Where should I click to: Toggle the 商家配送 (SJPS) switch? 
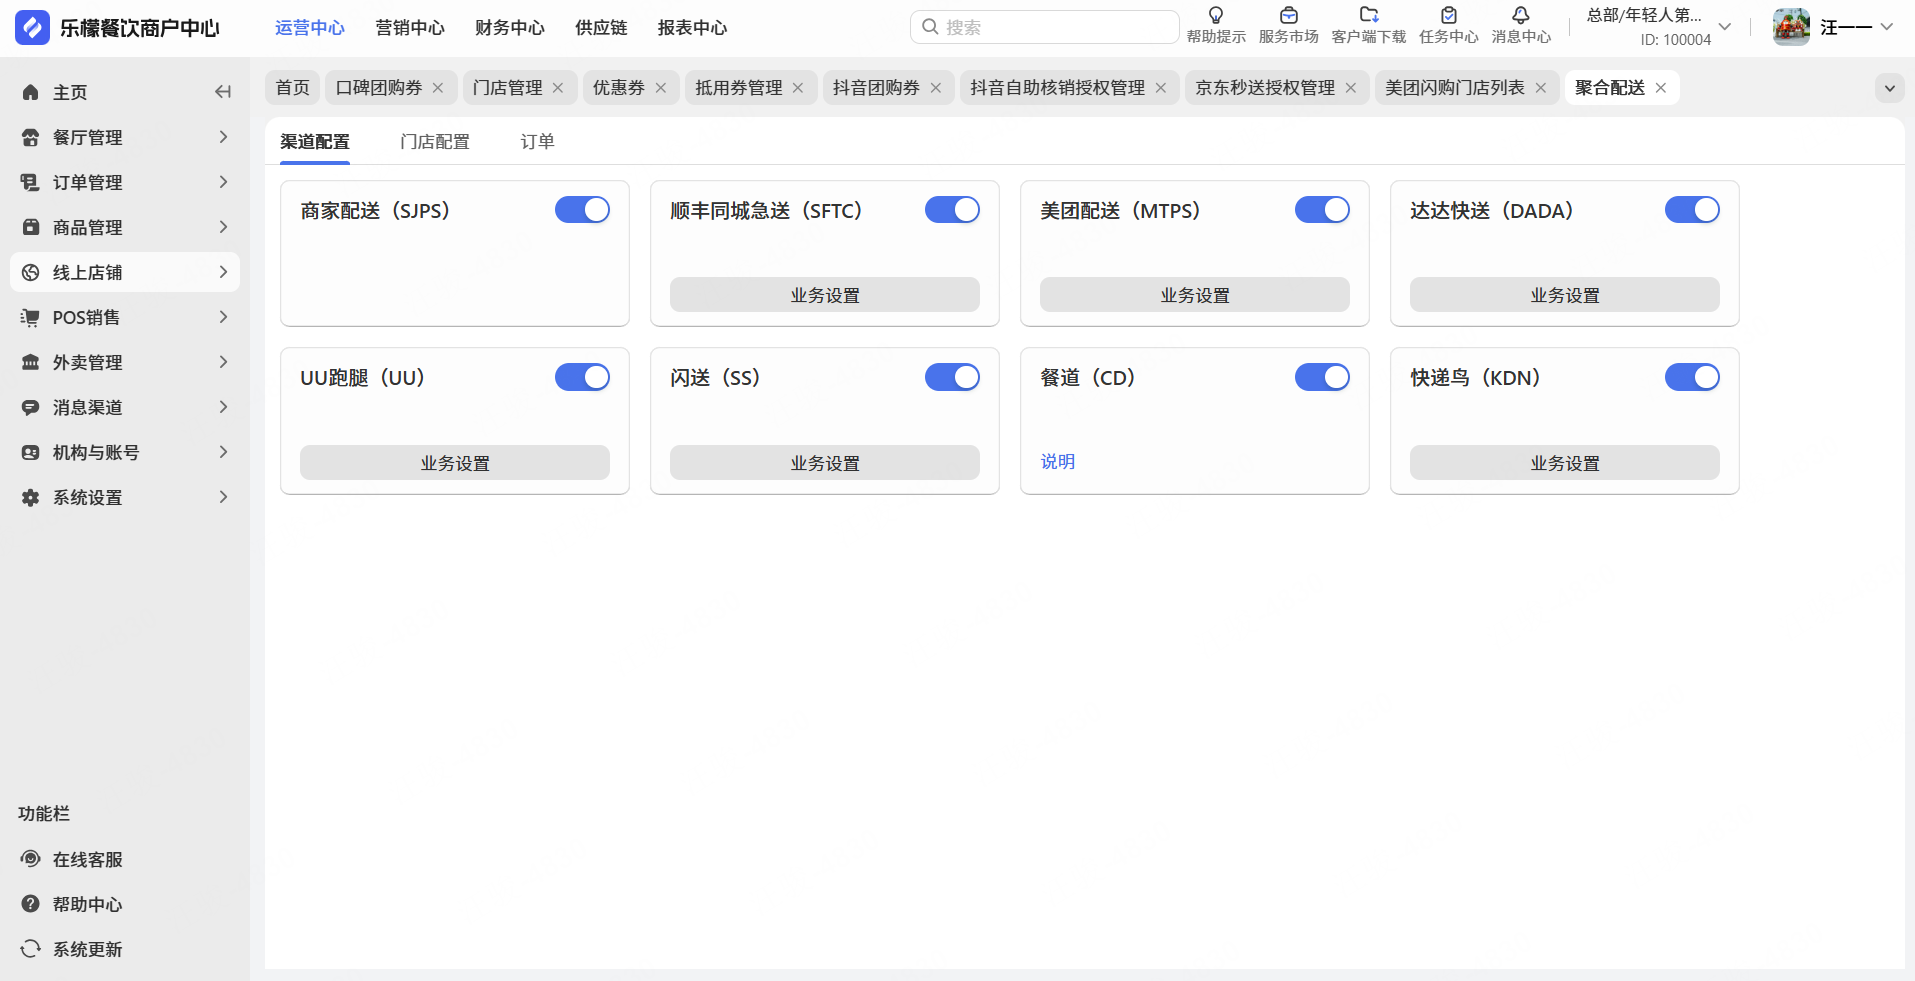click(x=583, y=210)
